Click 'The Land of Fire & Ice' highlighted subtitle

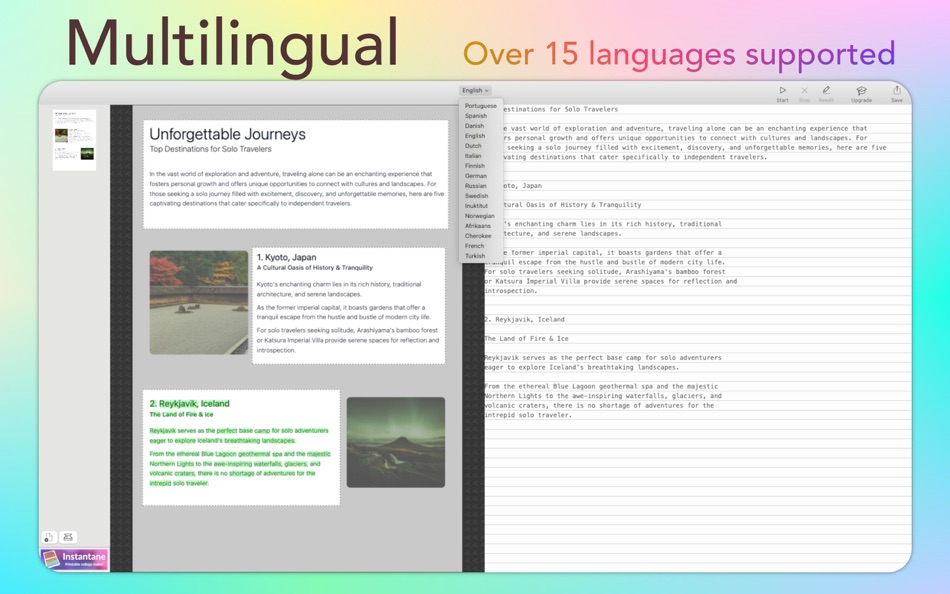pos(181,415)
